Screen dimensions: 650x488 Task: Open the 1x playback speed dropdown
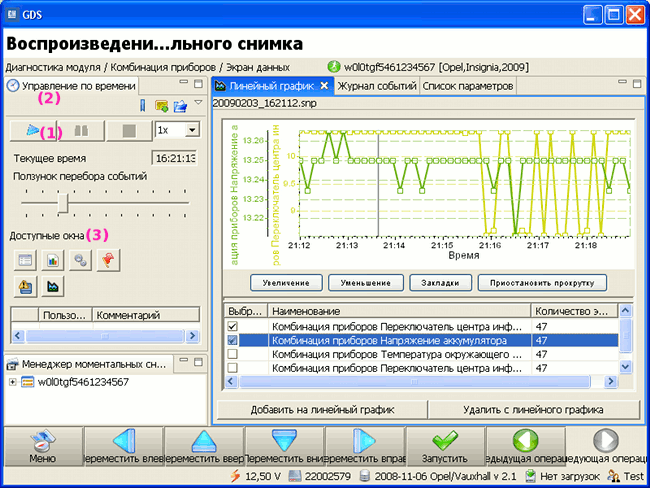pos(192,130)
